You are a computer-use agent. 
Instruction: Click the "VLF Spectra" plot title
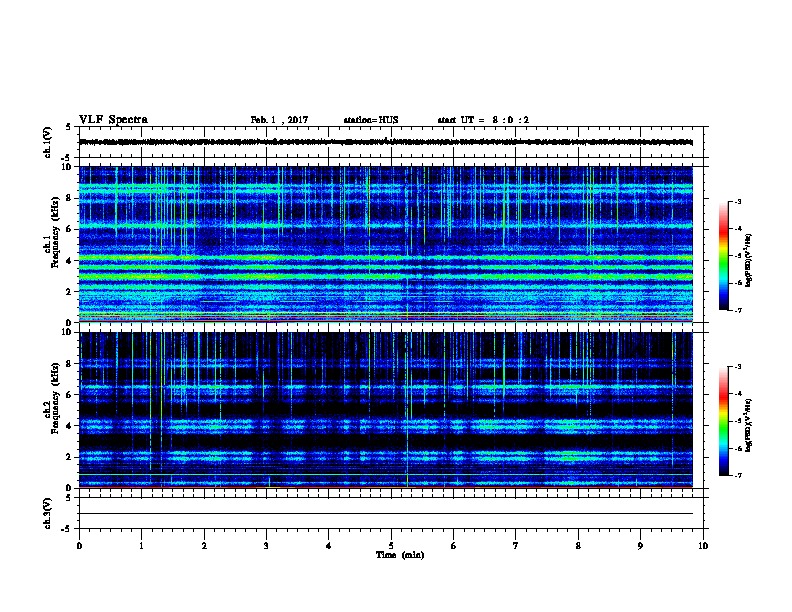coord(113,120)
